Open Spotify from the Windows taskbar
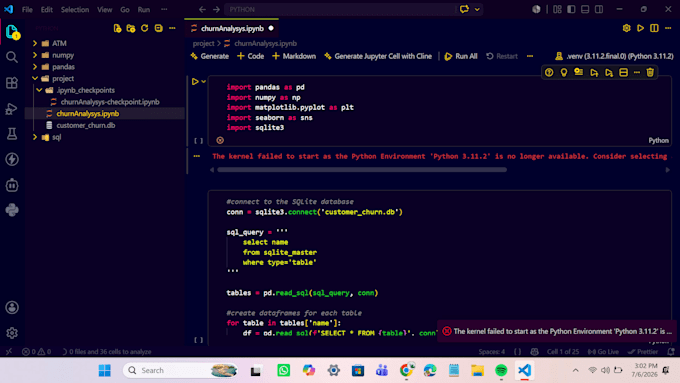The image size is (680, 383). tap(501, 370)
